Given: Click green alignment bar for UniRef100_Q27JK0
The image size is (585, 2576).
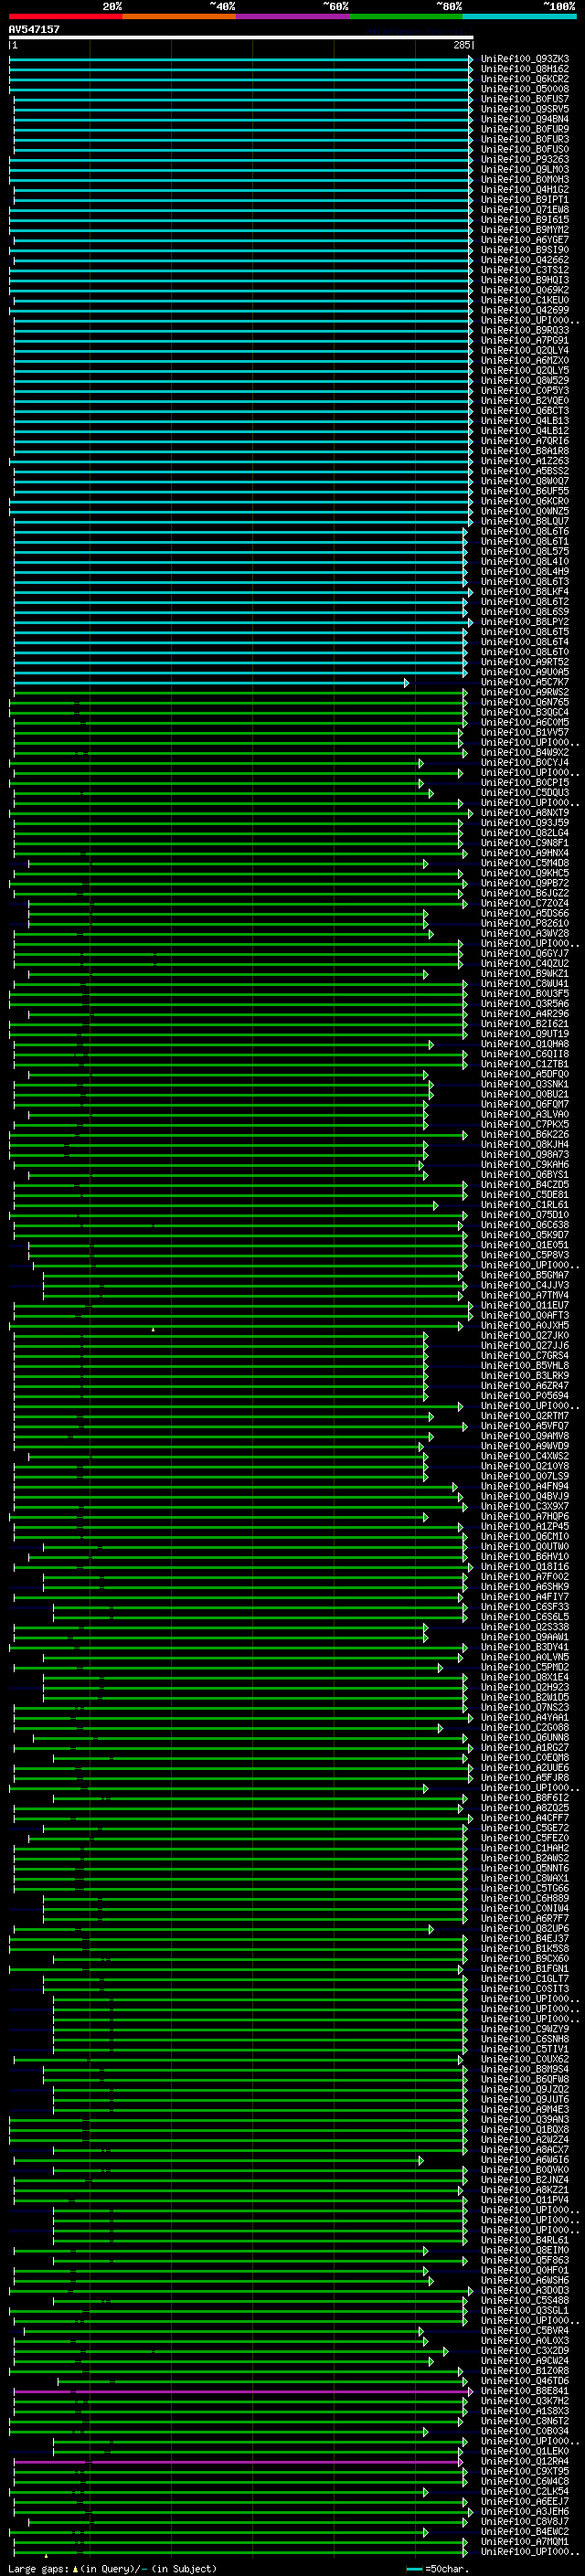Looking at the screenshot, I should coord(221,1336).
